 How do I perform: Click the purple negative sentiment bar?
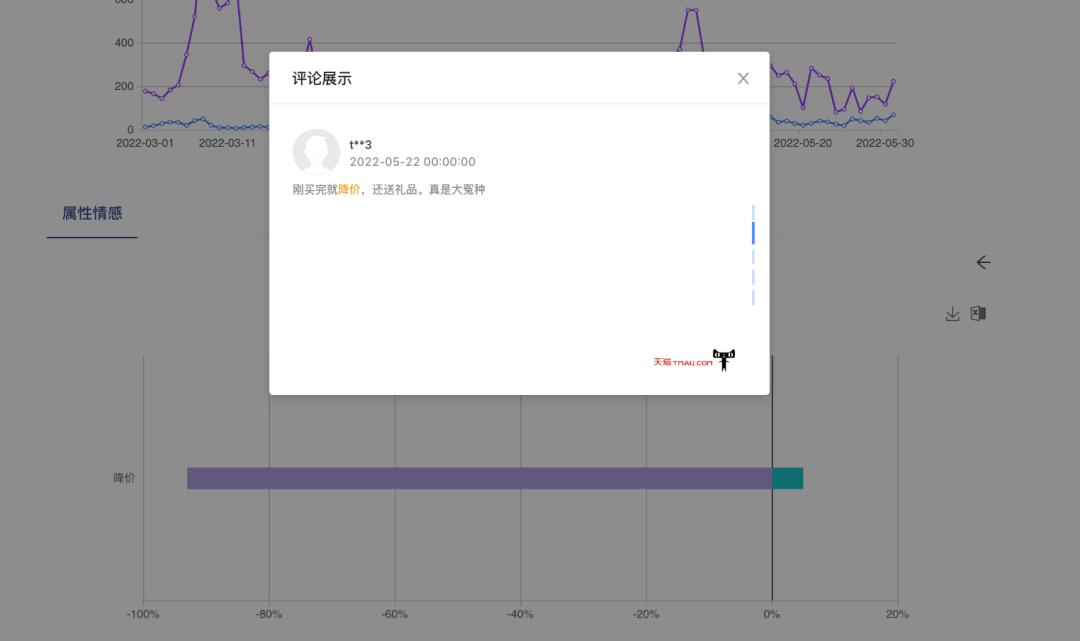[480, 478]
